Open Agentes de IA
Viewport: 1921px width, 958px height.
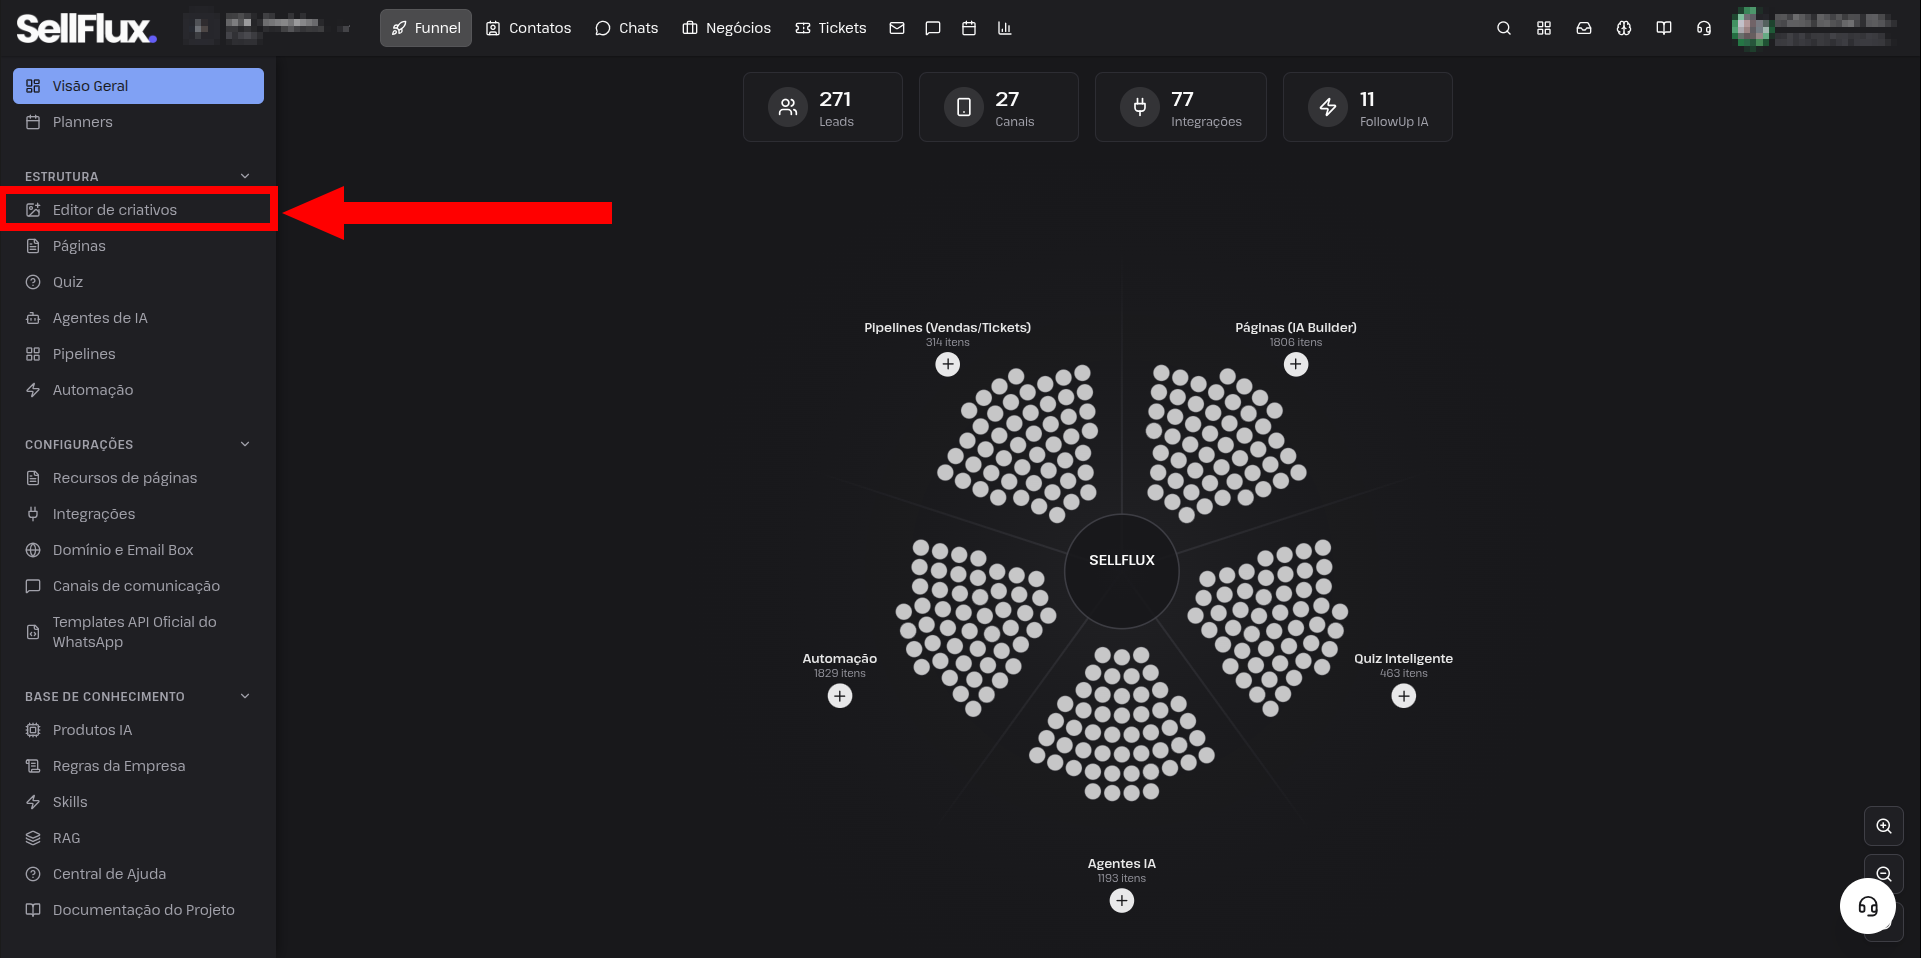138,318
